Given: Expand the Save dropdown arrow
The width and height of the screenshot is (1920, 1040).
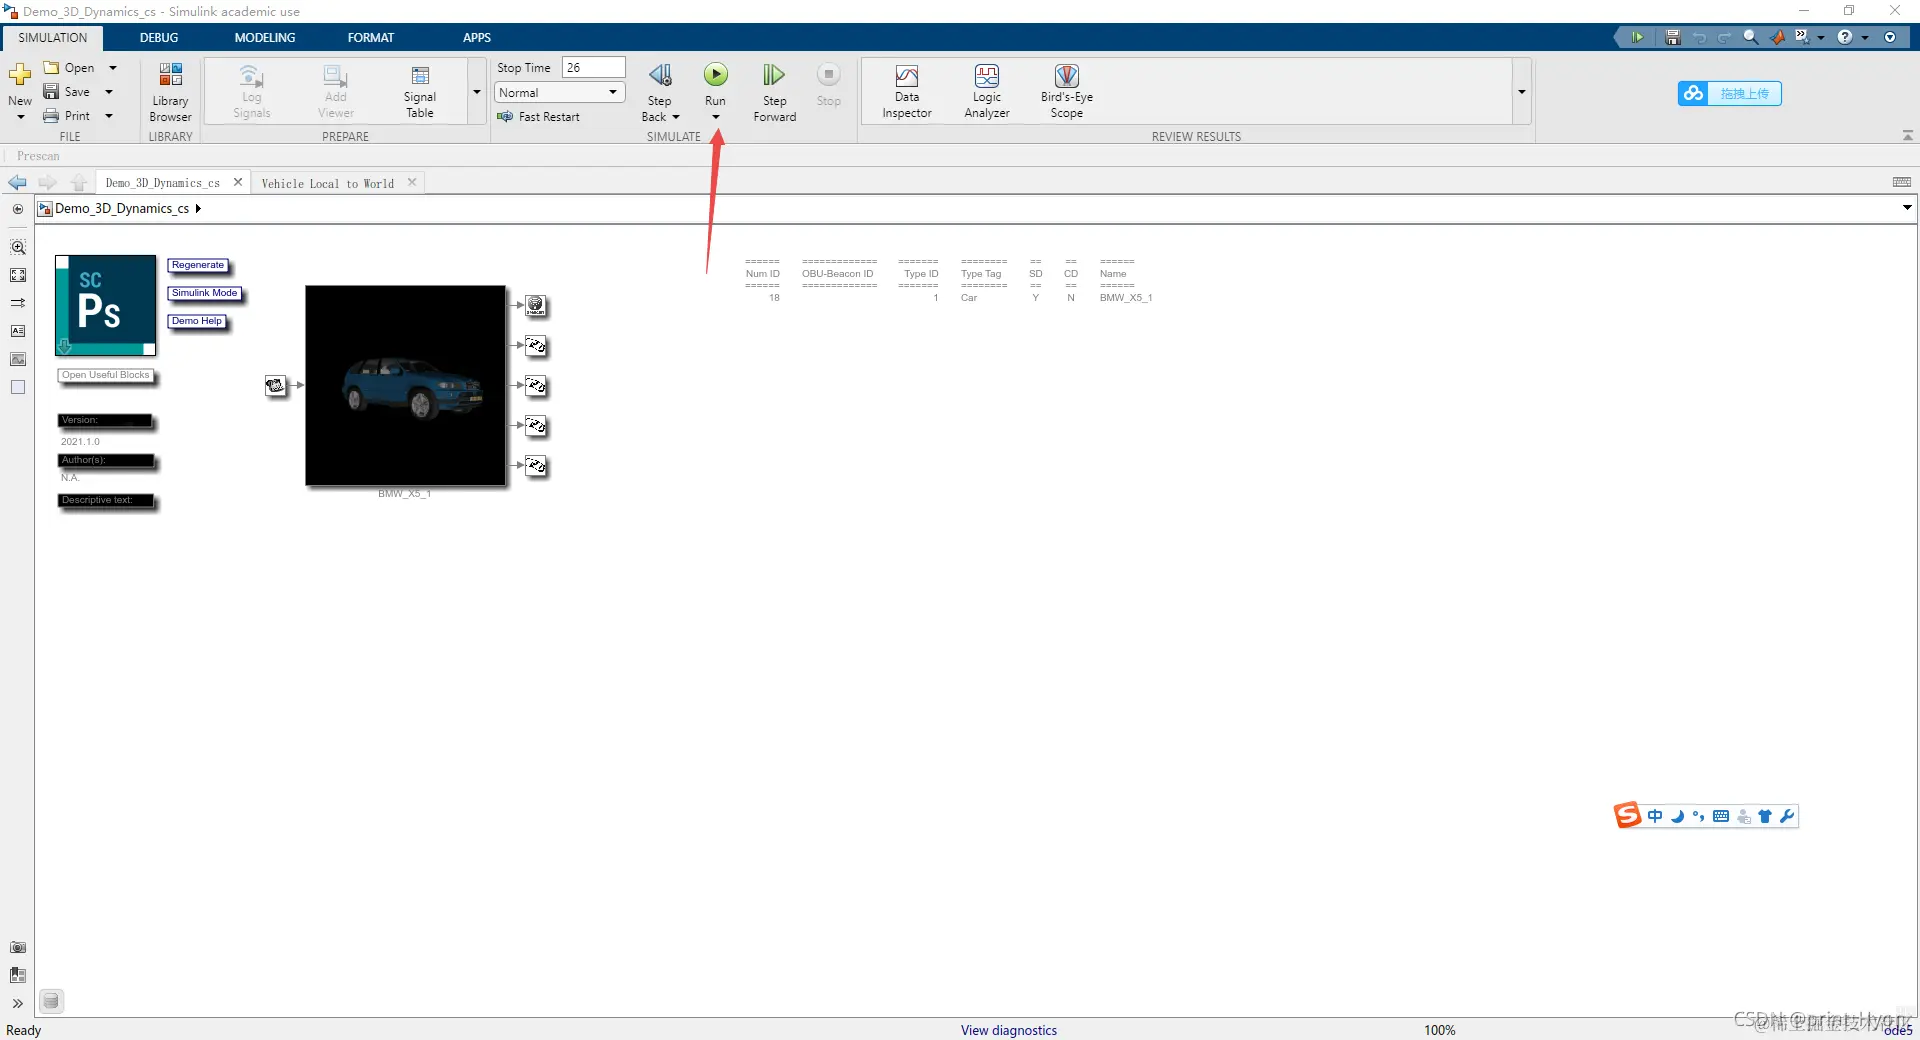Looking at the screenshot, I should pos(109,92).
